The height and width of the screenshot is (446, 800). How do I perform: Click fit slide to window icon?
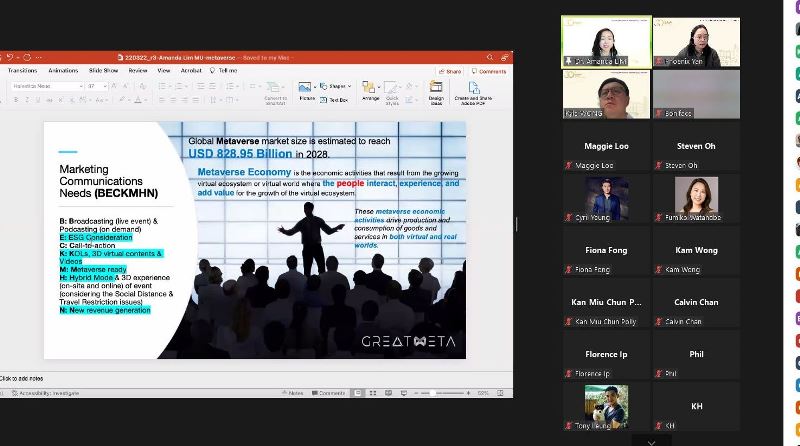pos(501,393)
